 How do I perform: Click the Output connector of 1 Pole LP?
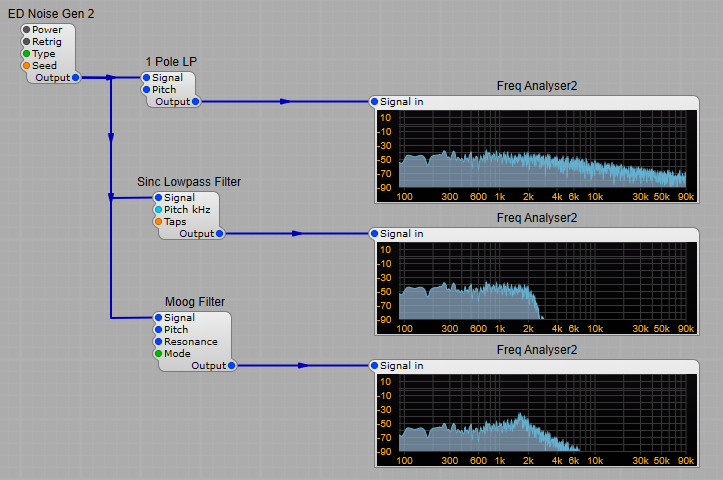point(195,101)
